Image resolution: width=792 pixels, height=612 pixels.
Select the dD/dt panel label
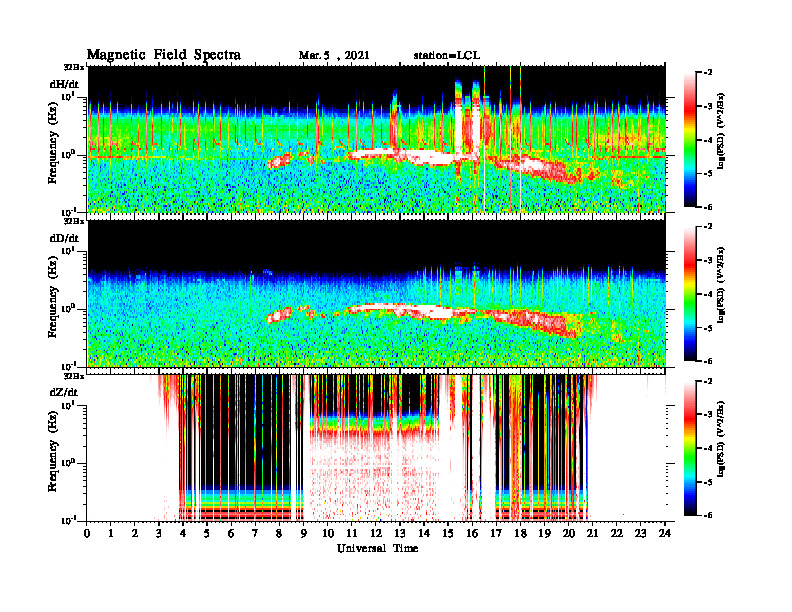(x=64, y=238)
